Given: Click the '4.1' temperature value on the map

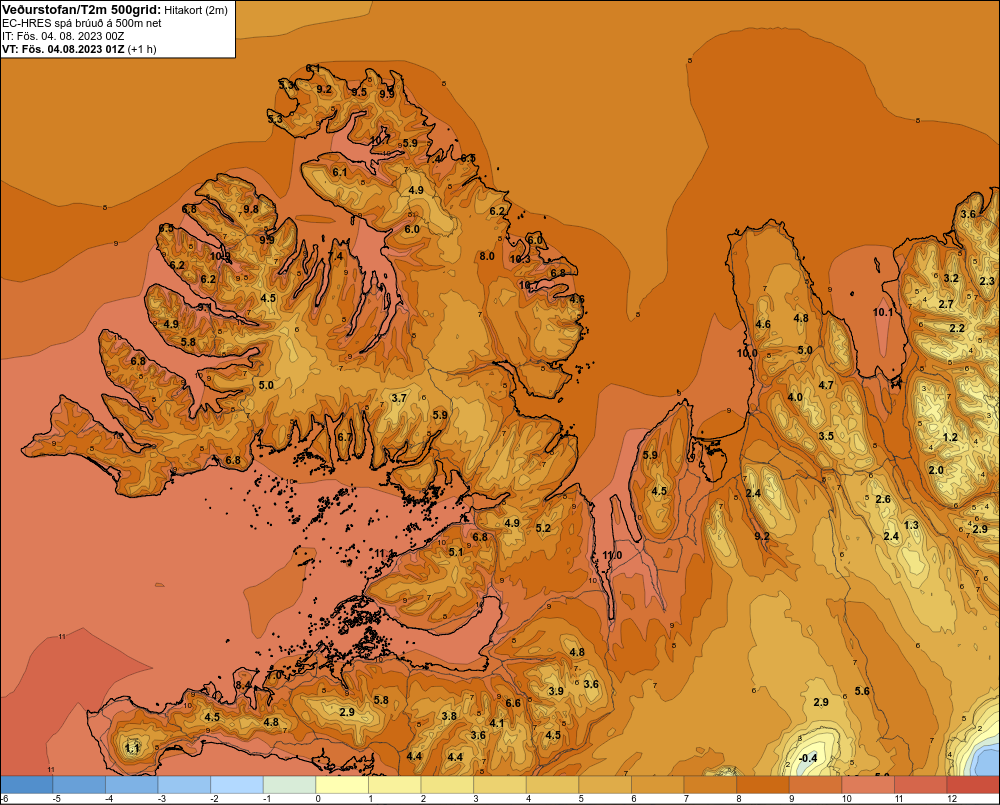Looking at the screenshot, I should pyautogui.click(x=496, y=723).
